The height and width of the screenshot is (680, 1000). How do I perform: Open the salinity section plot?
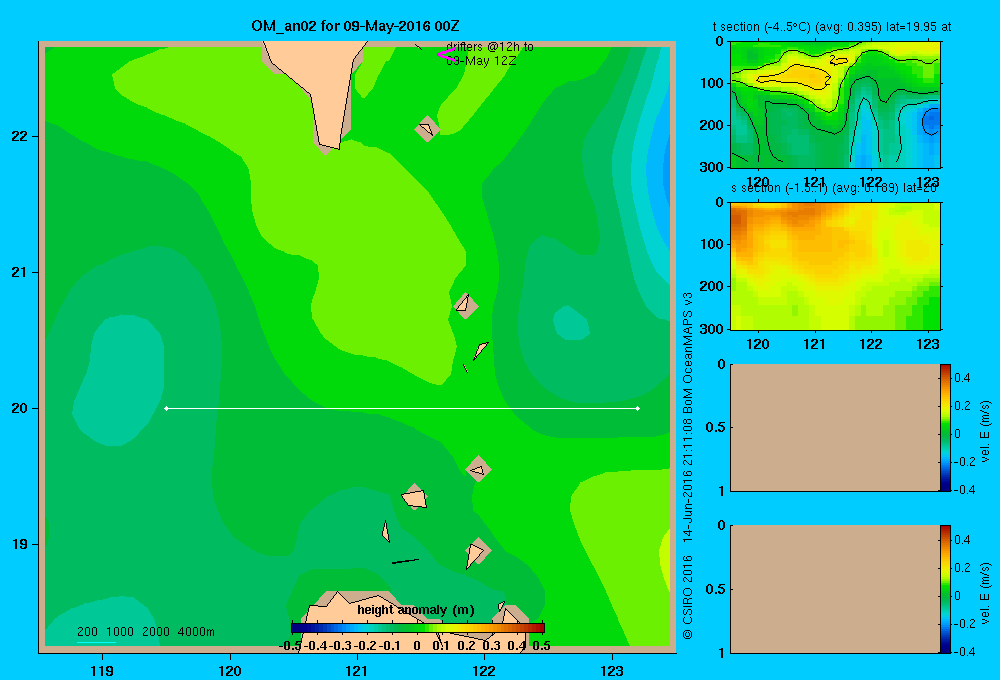[x=835, y=266]
